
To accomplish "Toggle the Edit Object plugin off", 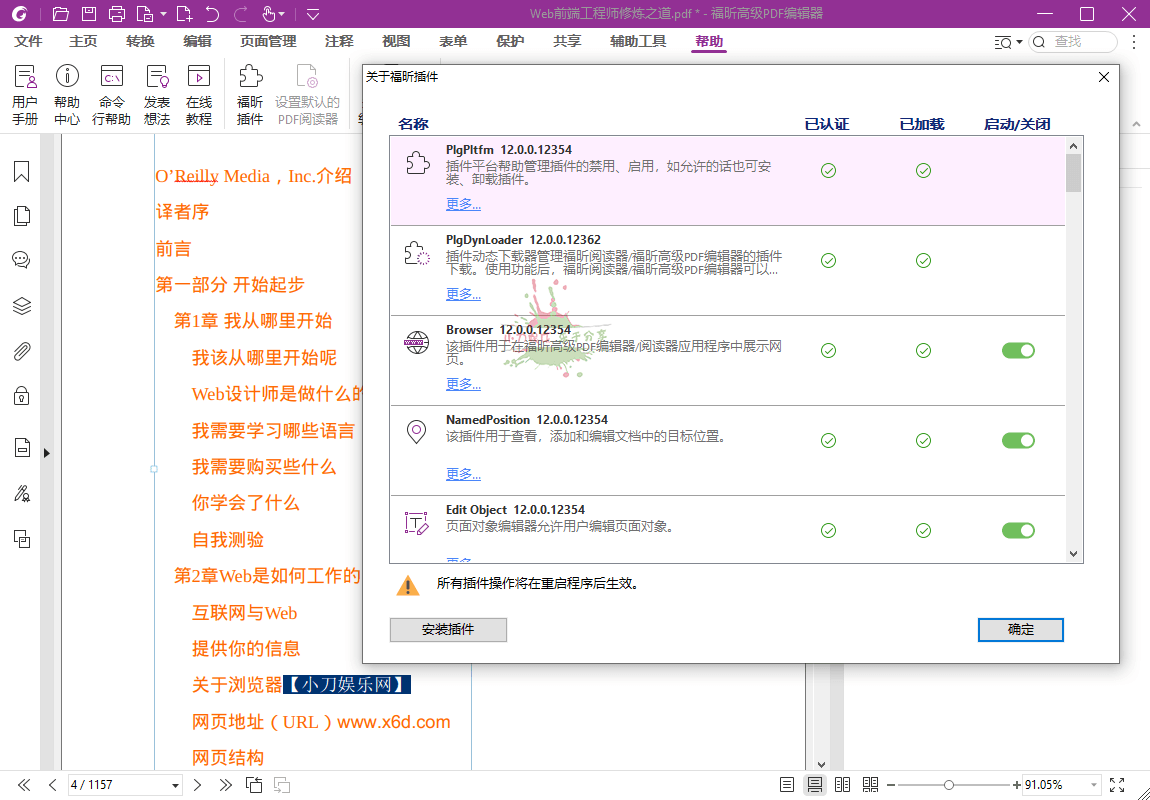I will point(1018,530).
